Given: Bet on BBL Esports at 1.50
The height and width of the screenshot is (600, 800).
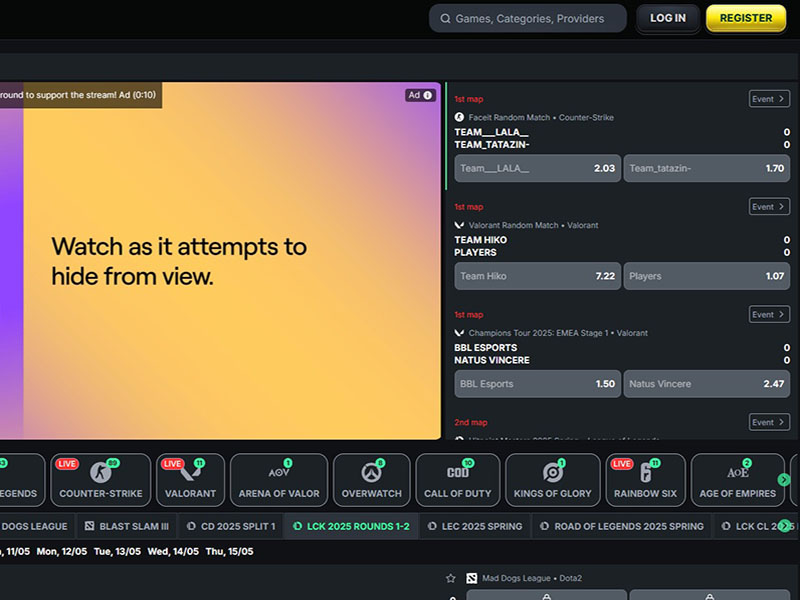Looking at the screenshot, I should 537,384.
